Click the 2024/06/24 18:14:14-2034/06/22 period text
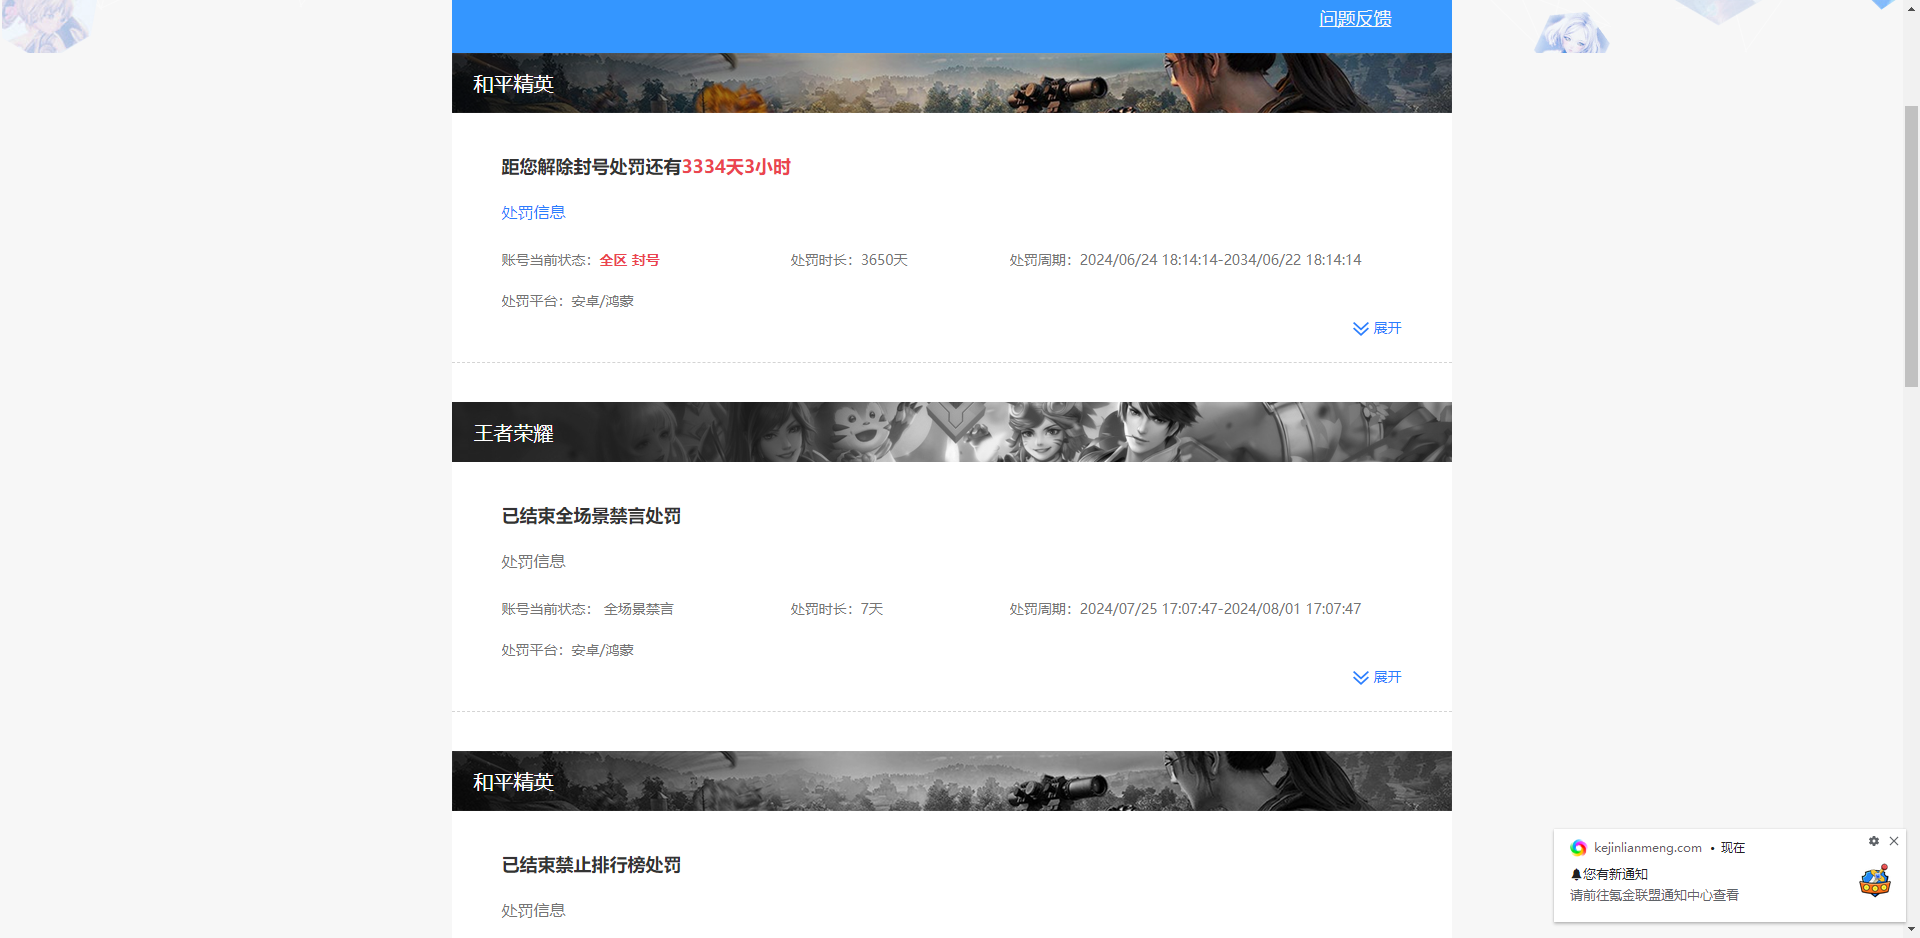Viewport: 1920px width, 938px height. click(1221, 260)
